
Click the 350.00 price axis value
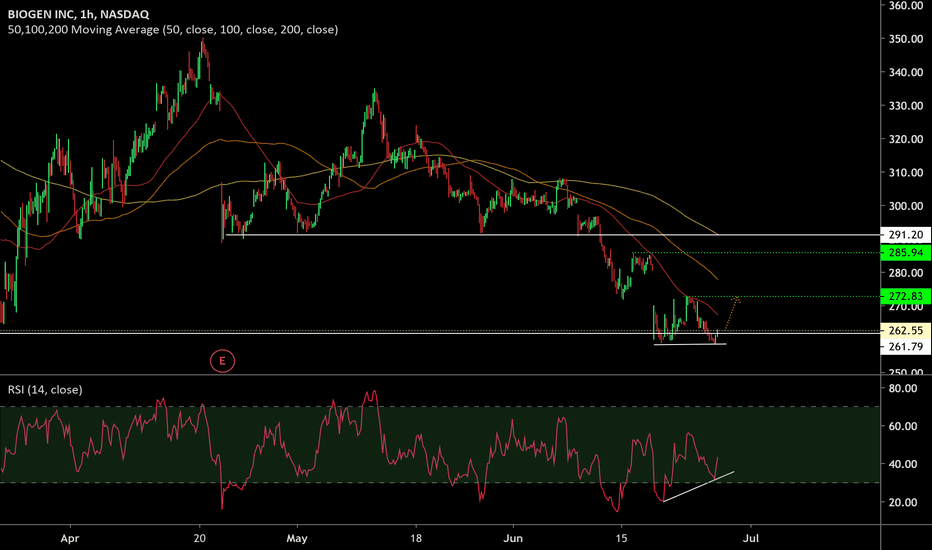tap(906, 39)
